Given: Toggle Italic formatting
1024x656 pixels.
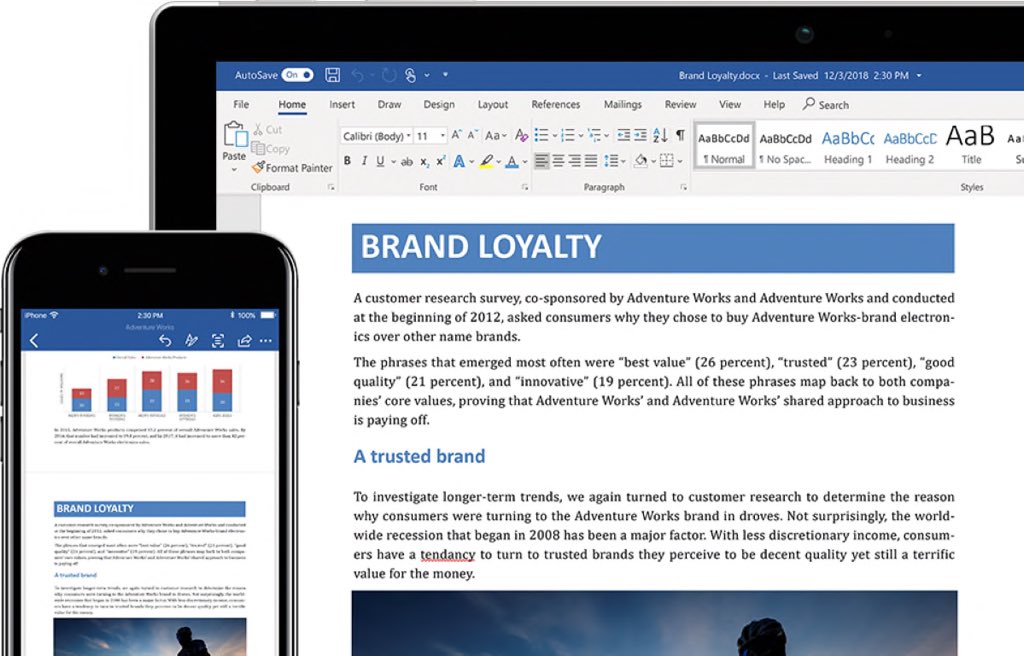Looking at the screenshot, I should tap(364, 161).
